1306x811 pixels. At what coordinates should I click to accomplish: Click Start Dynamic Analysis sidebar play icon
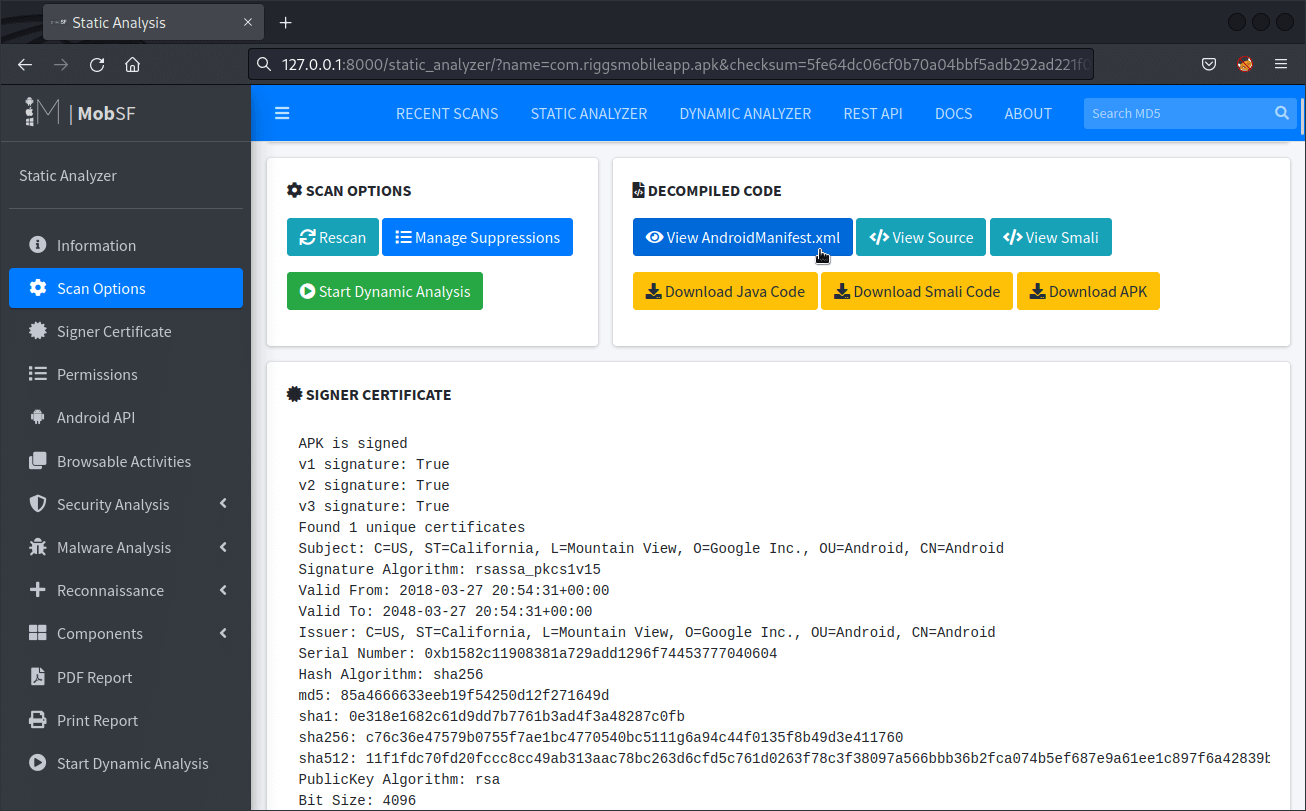[x=38, y=763]
